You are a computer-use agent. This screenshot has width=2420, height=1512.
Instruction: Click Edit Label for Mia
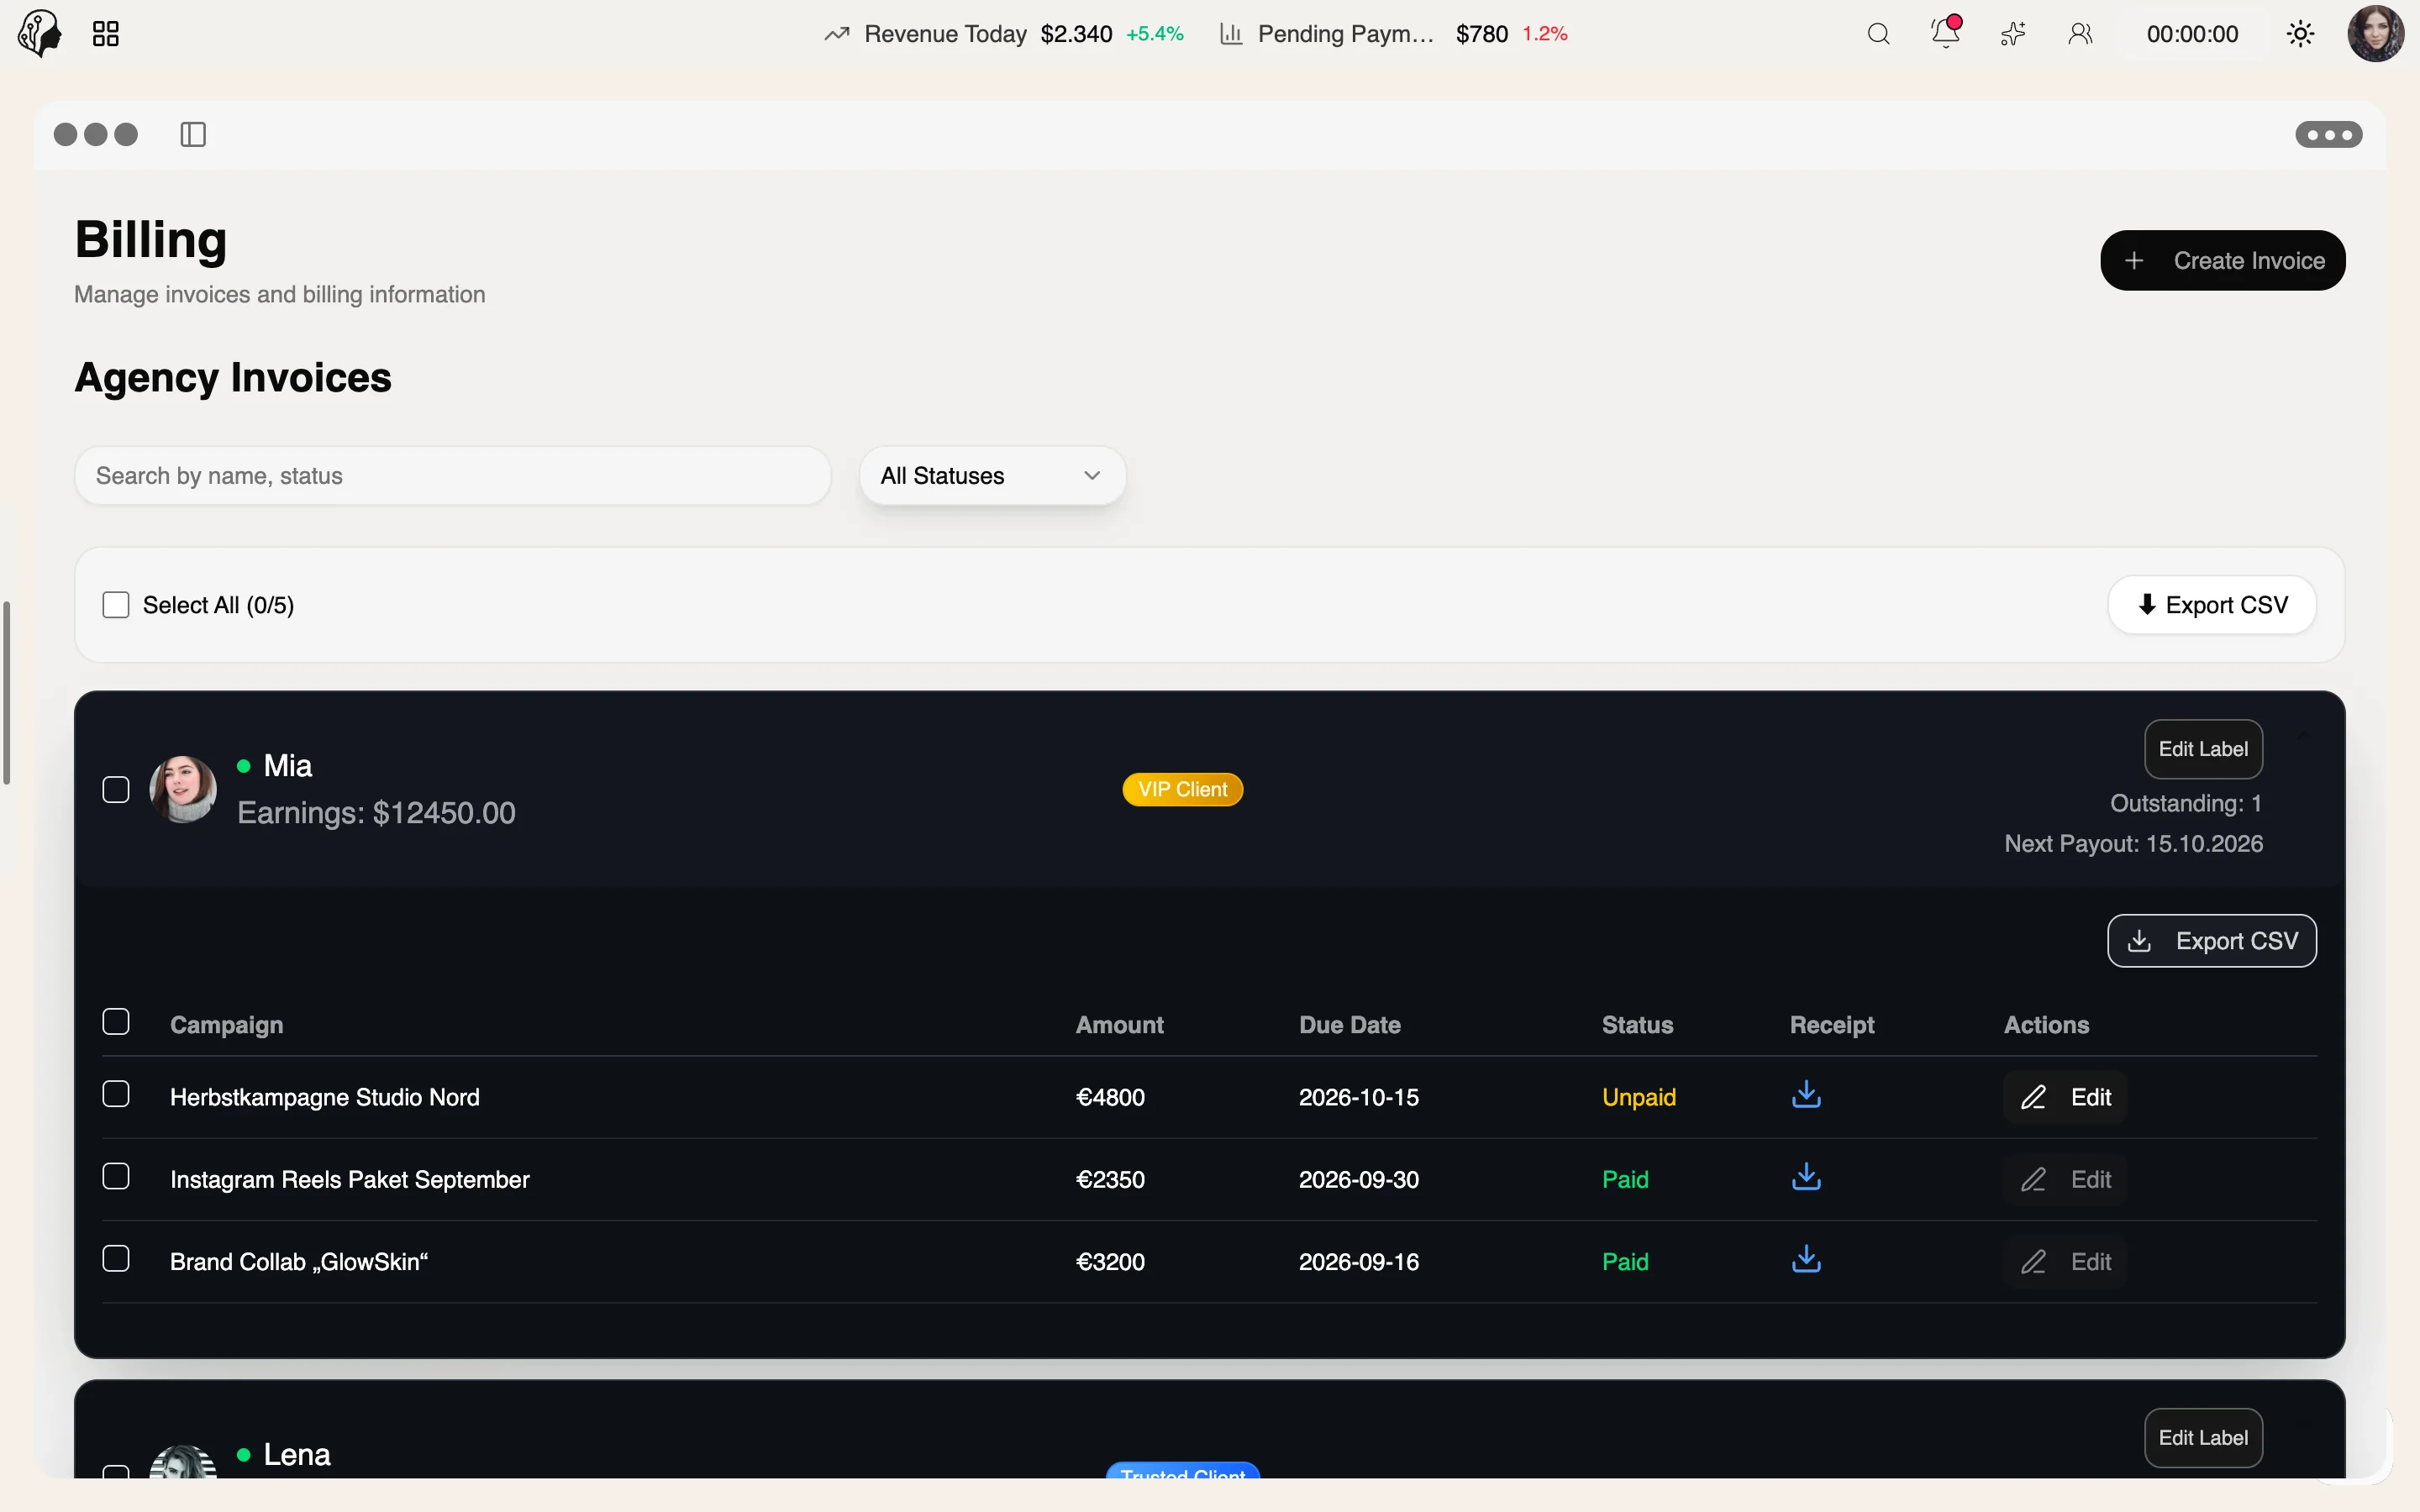(x=2203, y=749)
